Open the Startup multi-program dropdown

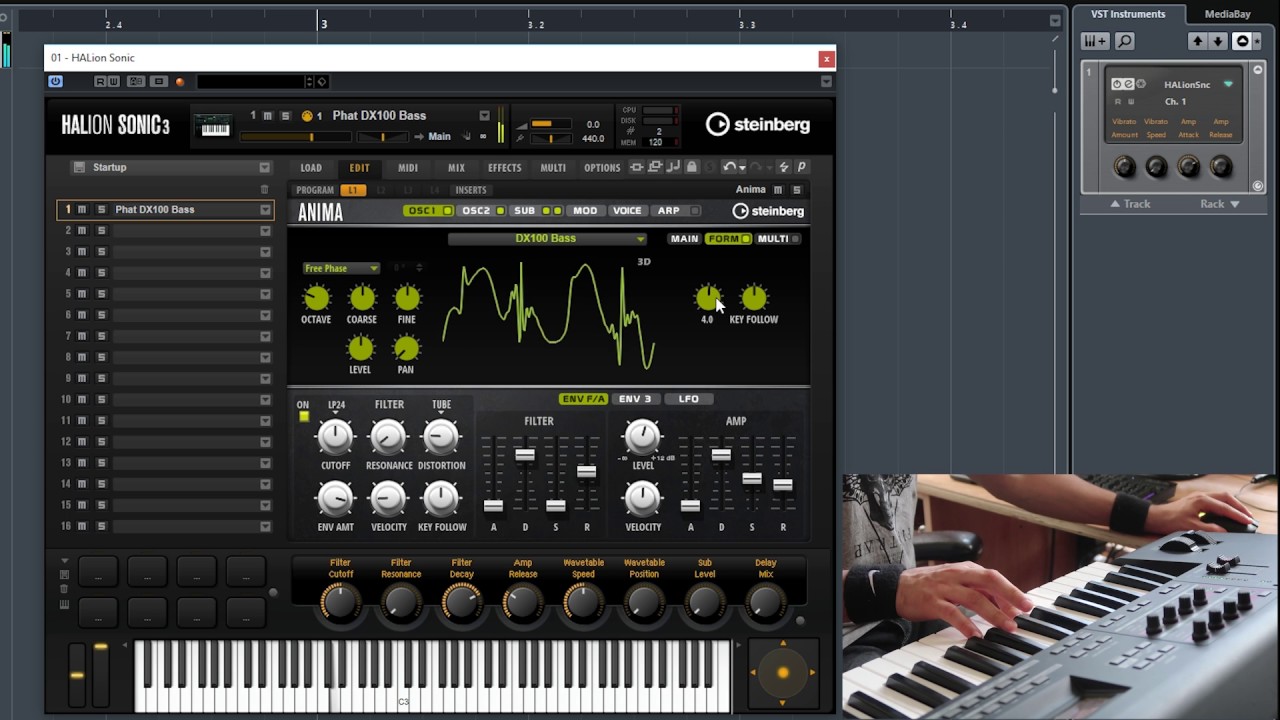point(264,168)
